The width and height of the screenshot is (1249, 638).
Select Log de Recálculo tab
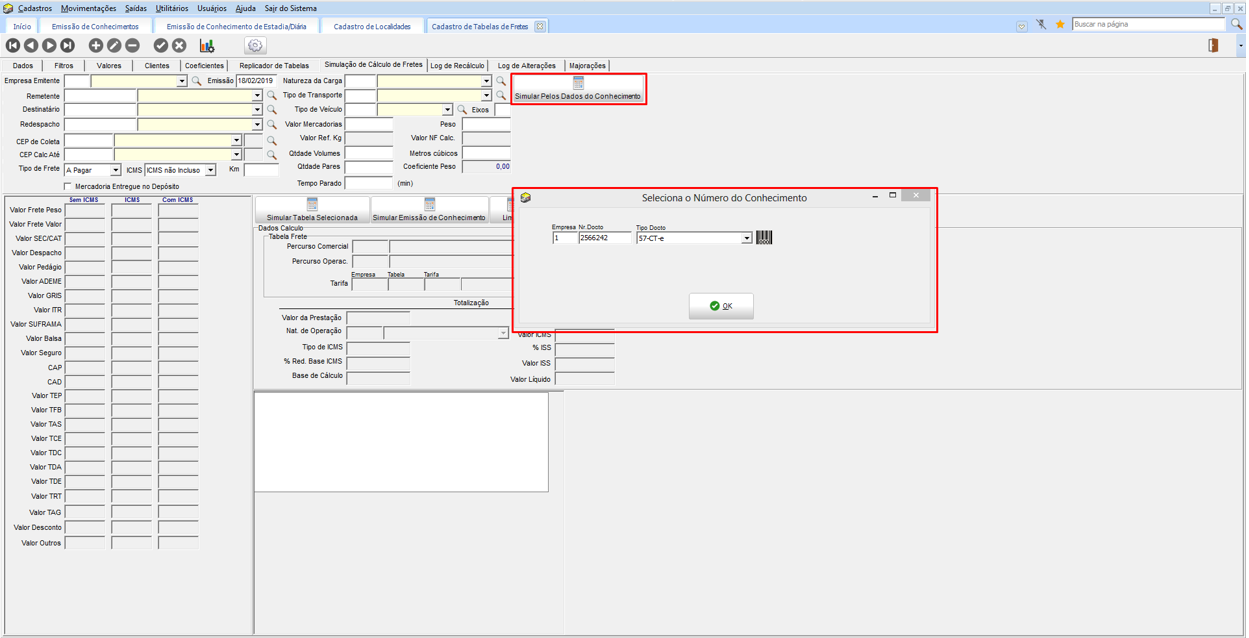coord(457,66)
